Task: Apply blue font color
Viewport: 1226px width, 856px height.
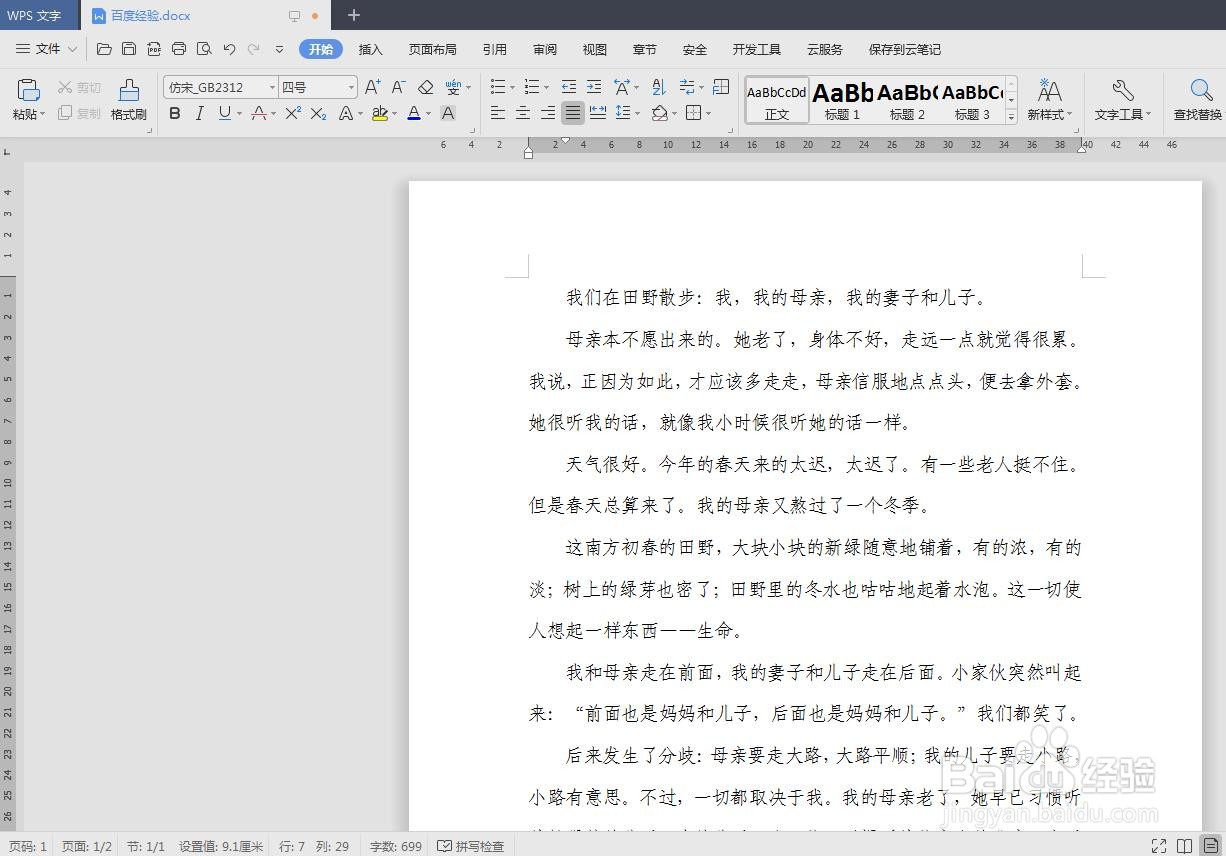Action: pos(413,114)
